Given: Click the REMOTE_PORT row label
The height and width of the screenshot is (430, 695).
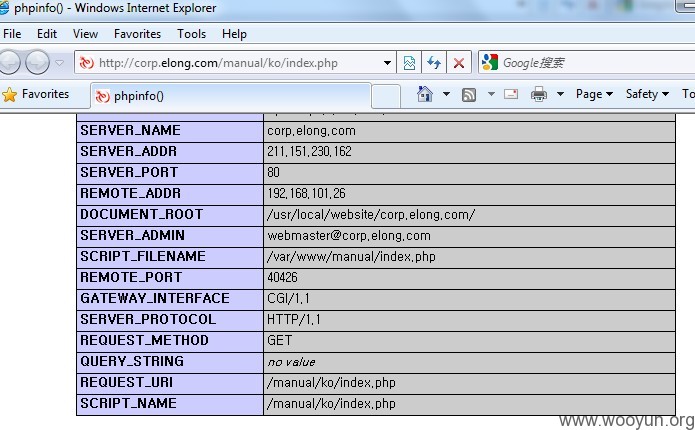Looking at the screenshot, I should 131,277.
